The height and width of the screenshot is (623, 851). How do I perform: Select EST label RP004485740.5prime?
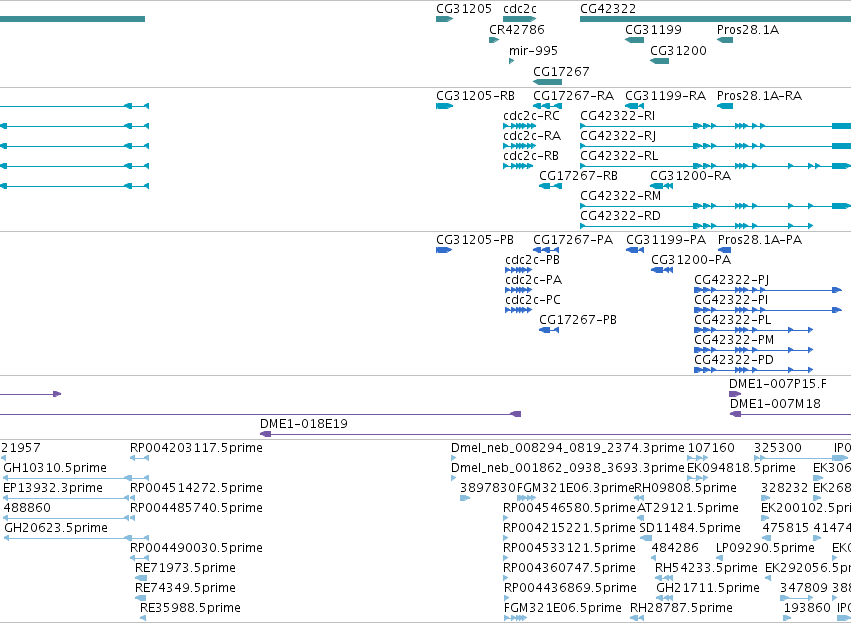pos(196,509)
